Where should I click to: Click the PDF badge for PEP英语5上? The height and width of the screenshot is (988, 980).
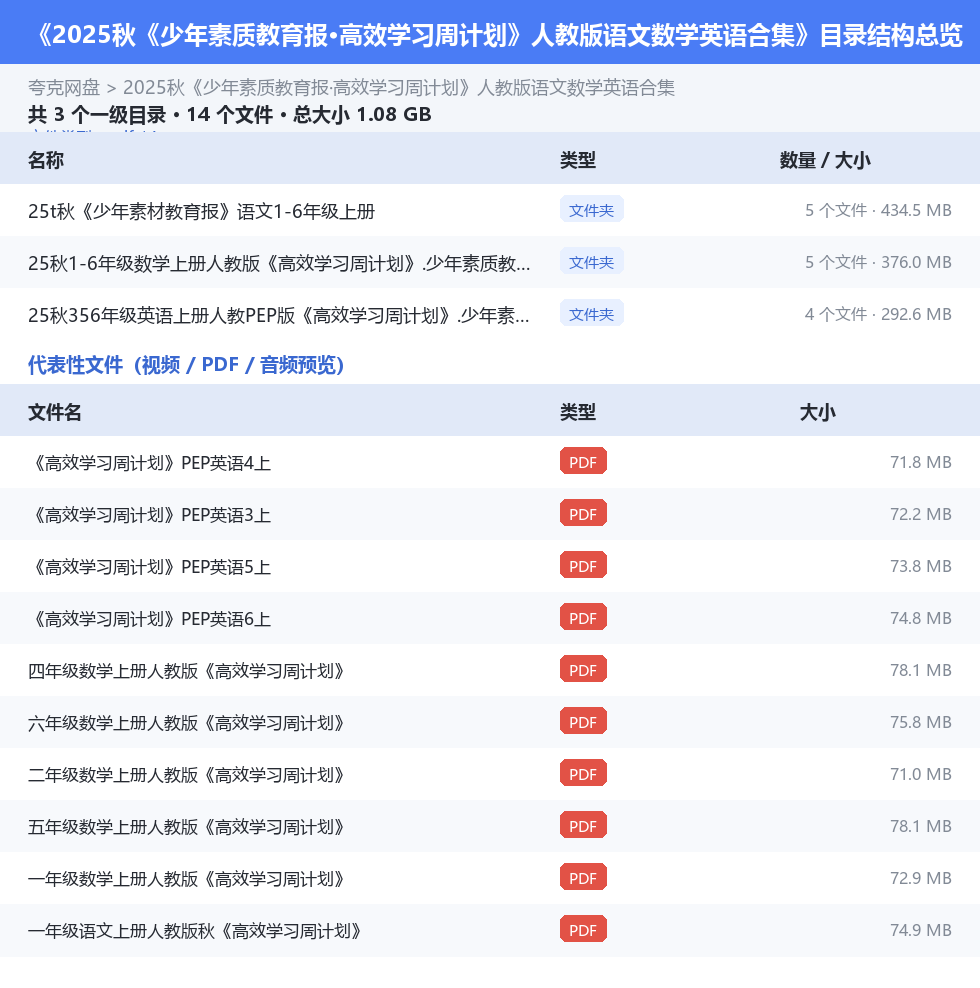click(583, 566)
